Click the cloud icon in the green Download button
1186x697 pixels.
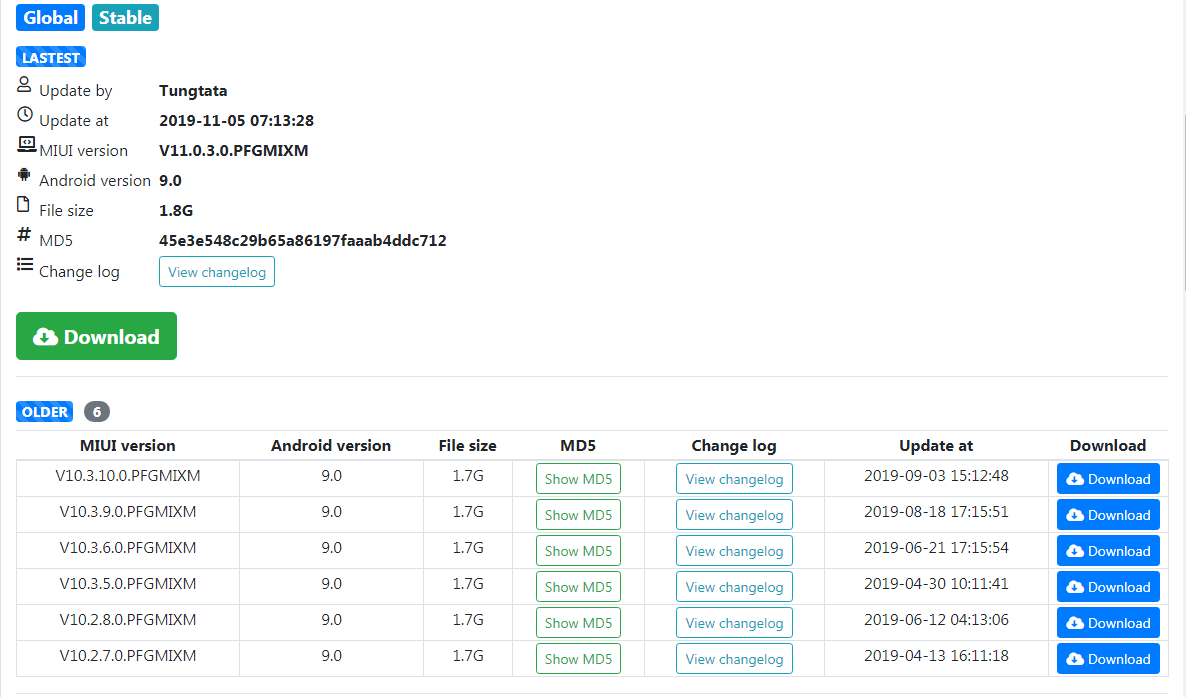[x=45, y=337]
